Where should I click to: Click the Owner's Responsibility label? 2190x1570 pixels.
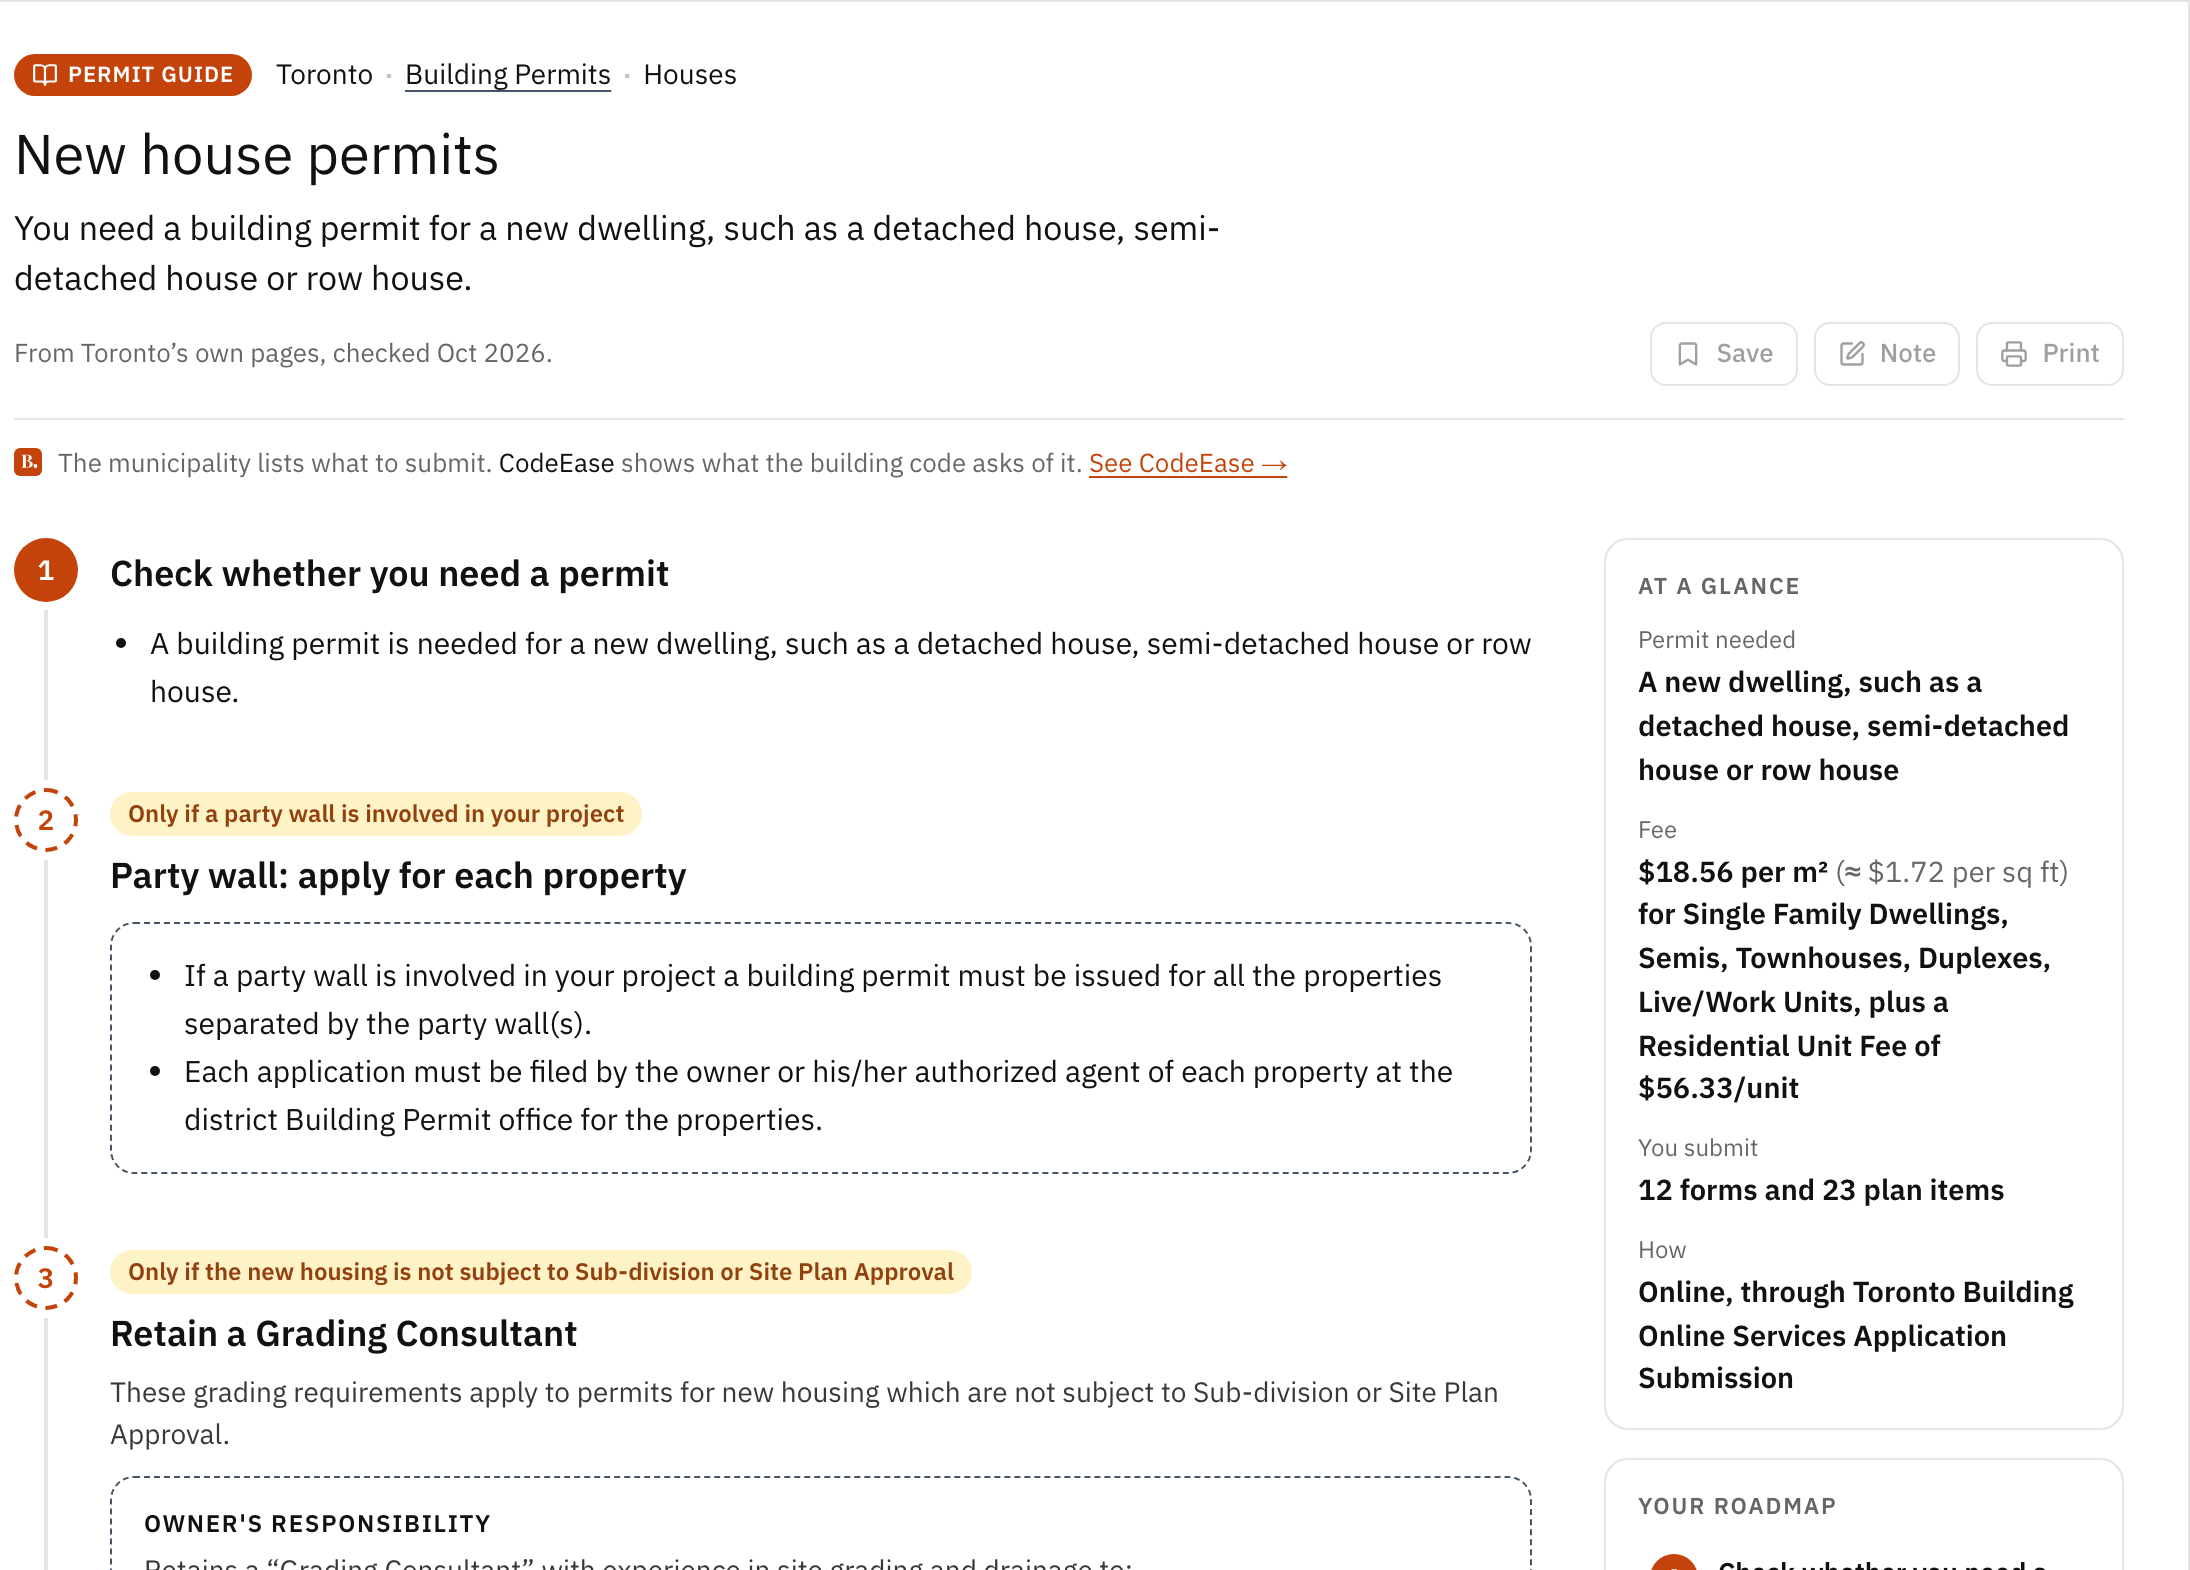318,1524
